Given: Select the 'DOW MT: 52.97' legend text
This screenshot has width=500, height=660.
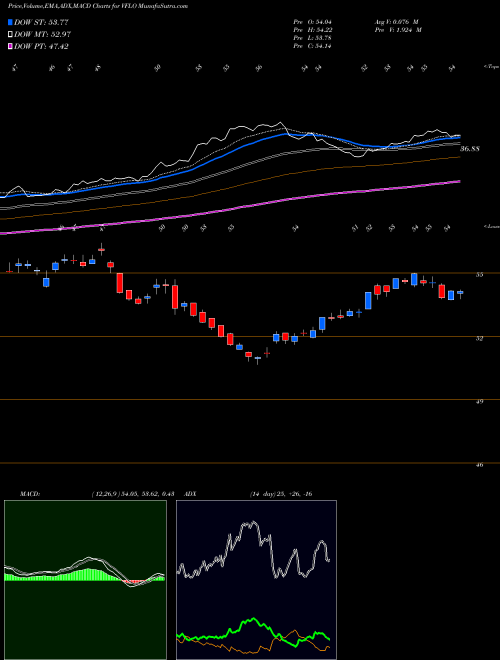Looking at the screenshot, I should [42, 34].
